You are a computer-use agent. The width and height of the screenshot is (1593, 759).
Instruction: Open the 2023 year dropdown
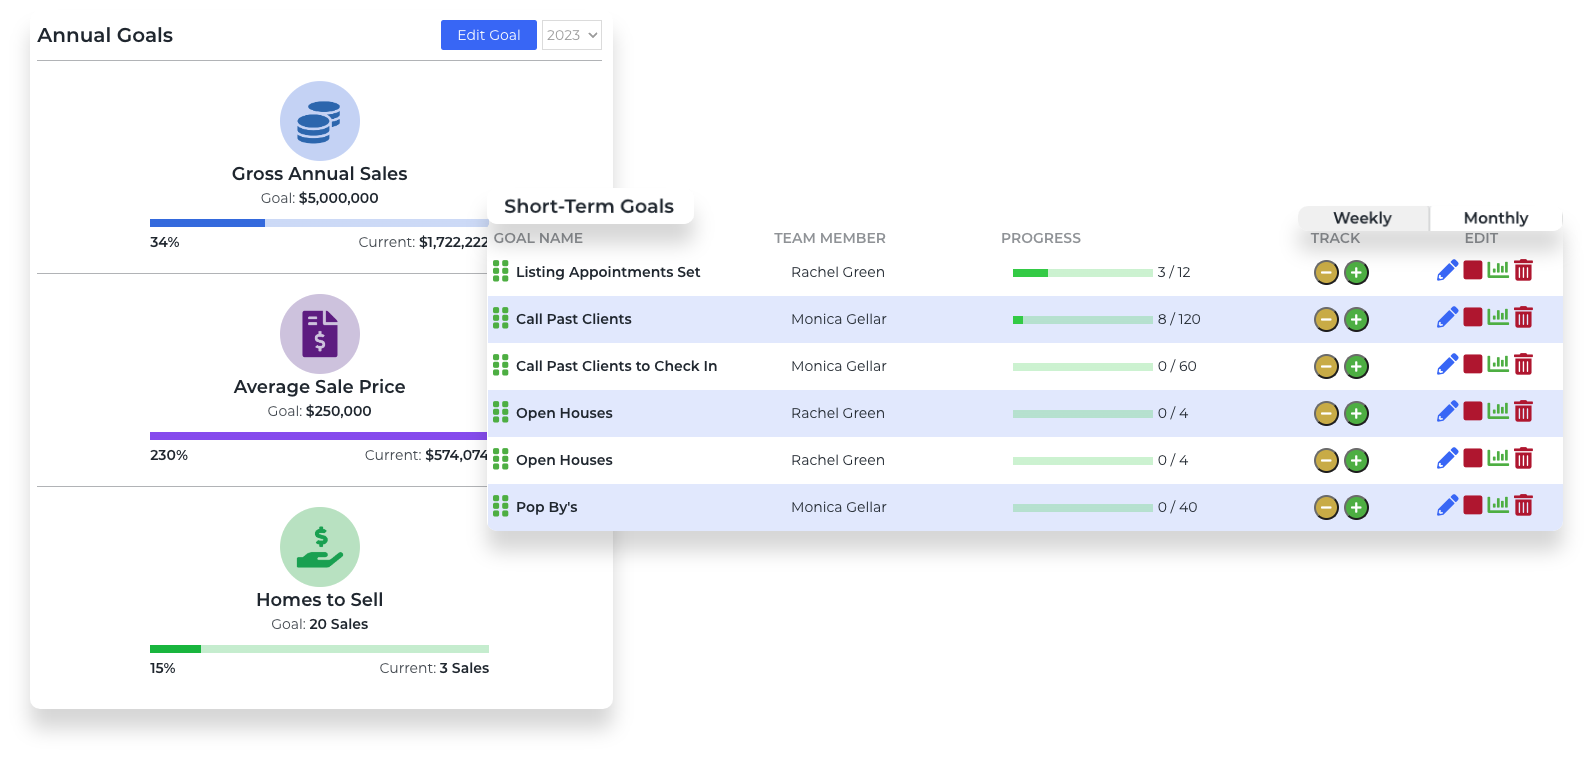pyautogui.click(x=572, y=35)
